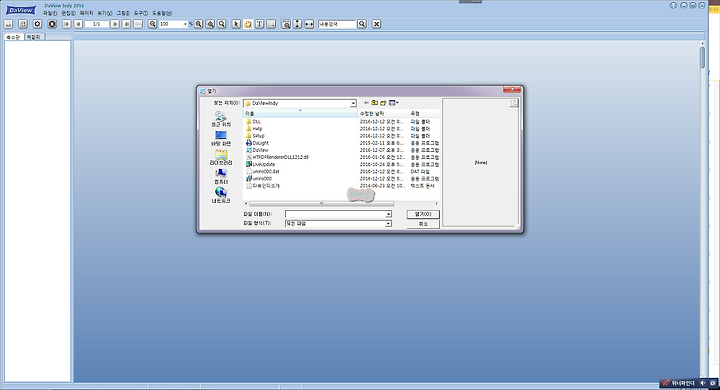Click the main viewer vertical scrollbar thumb
The height and width of the screenshot is (390, 720).
pyautogui.click(x=703, y=58)
